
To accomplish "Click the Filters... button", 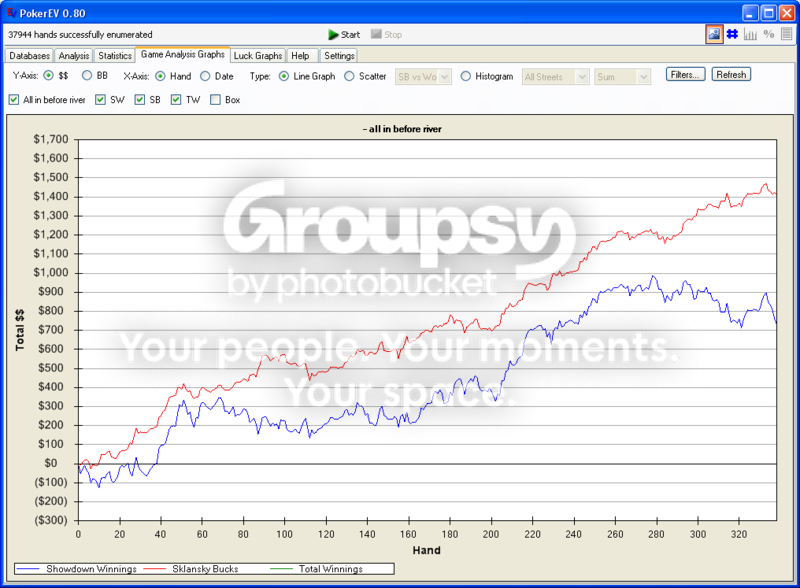I will [x=685, y=75].
